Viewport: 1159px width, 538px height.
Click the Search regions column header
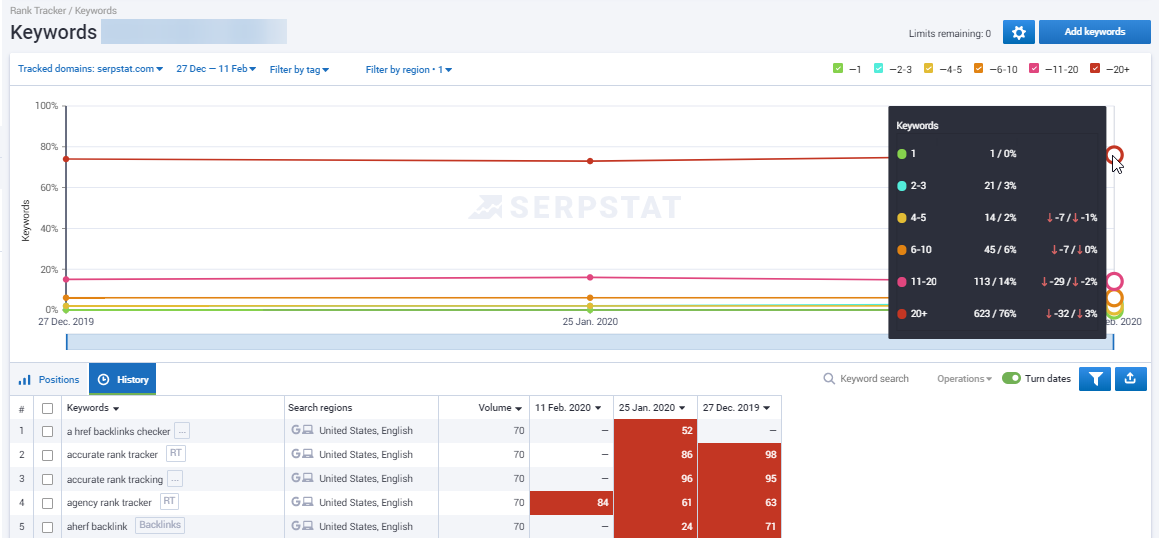pos(320,408)
